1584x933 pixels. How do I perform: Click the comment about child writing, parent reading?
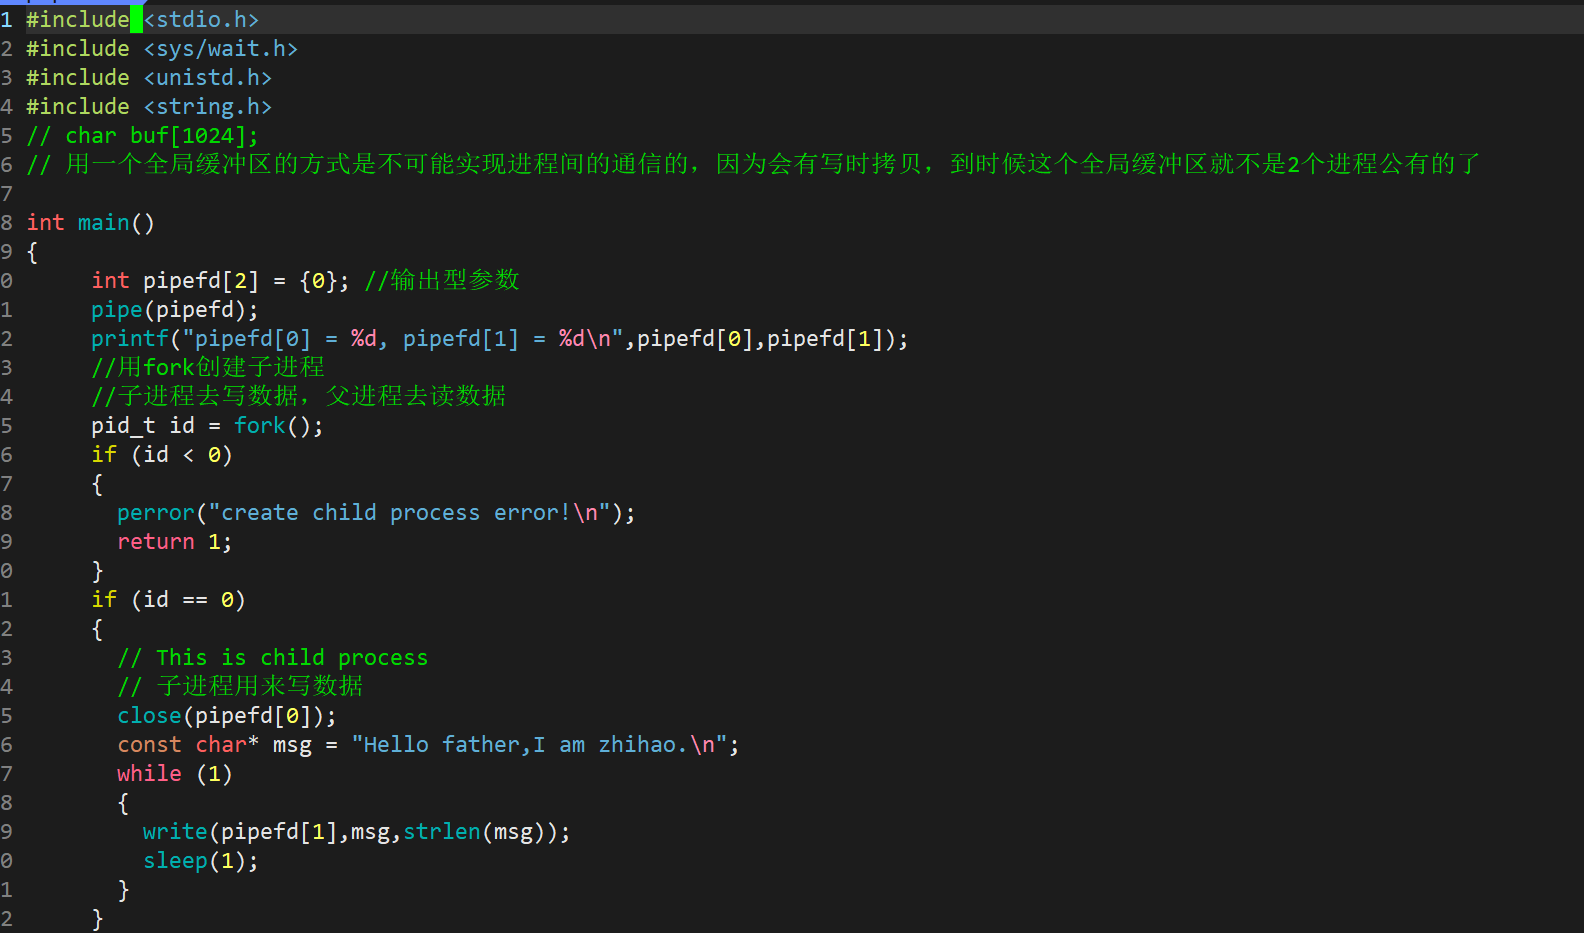pos(299,396)
